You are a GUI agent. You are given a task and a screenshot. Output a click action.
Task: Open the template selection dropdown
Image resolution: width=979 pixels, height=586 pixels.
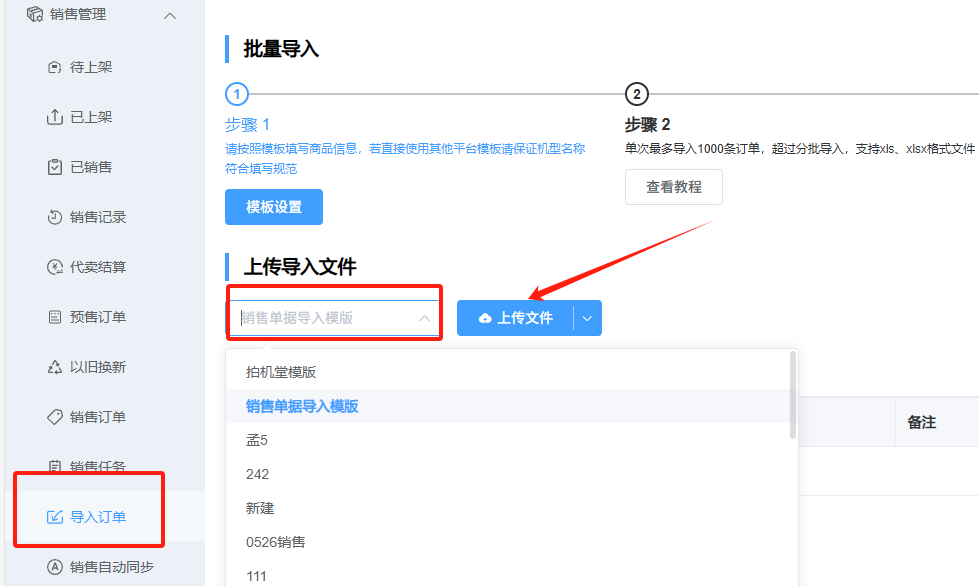tap(334, 318)
